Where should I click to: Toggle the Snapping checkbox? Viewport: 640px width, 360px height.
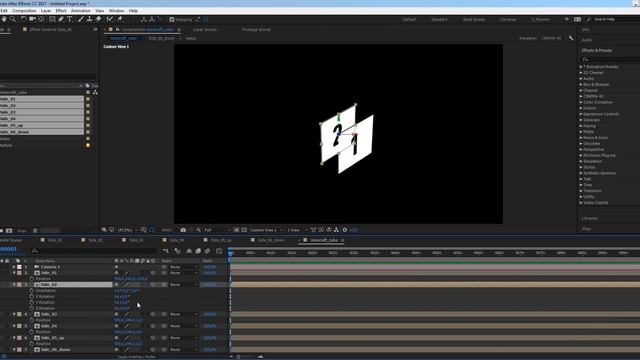172,20
